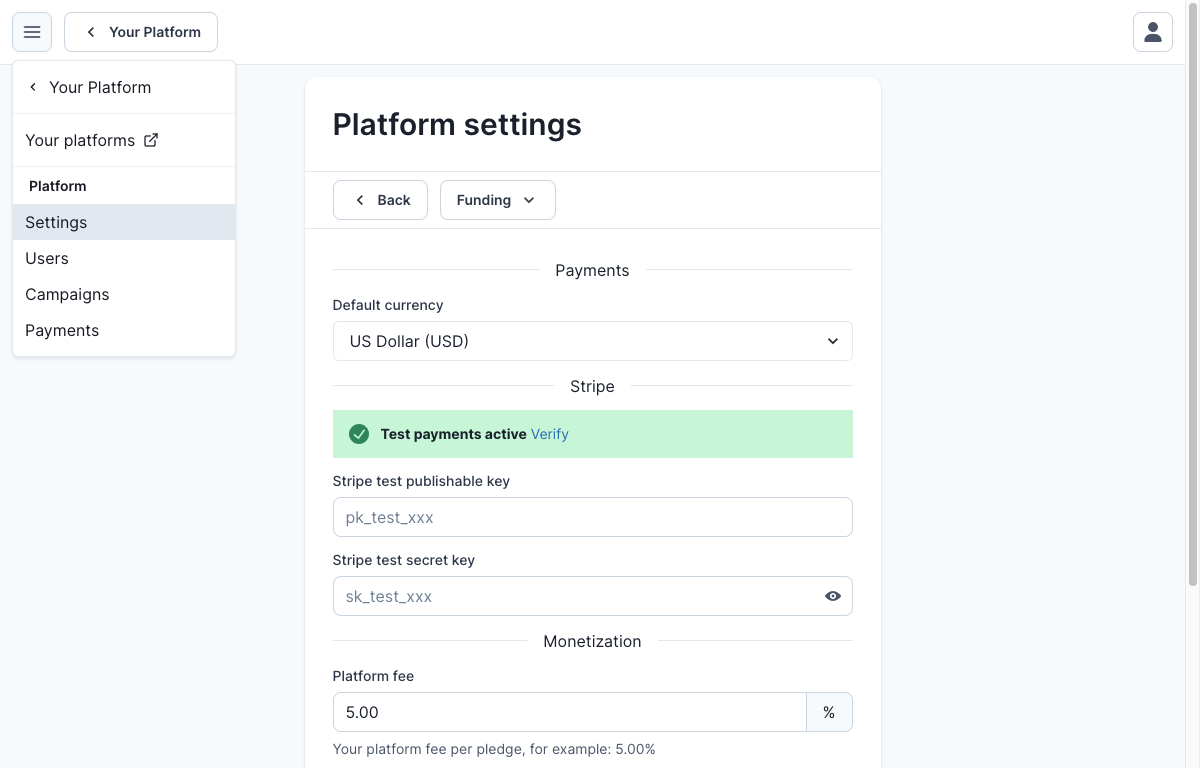Click the external link icon beside Your platforms
The height and width of the screenshot is (768, 1200).
(x=151, y=140)
